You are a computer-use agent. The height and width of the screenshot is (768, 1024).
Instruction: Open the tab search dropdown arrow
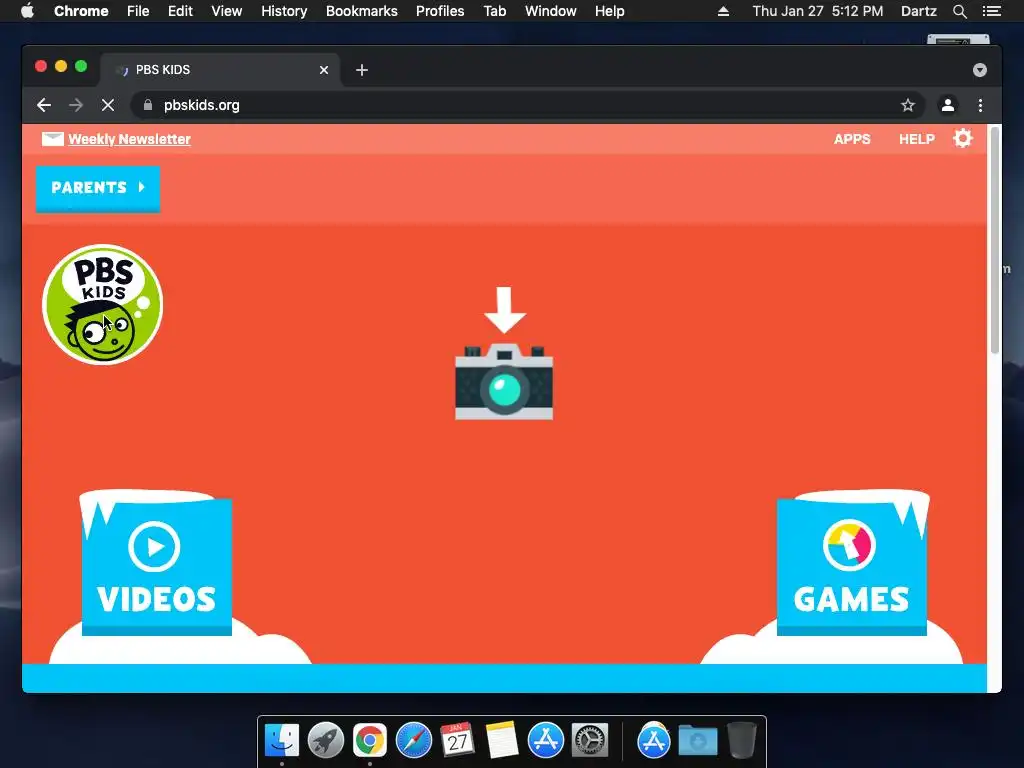[980, 70]
